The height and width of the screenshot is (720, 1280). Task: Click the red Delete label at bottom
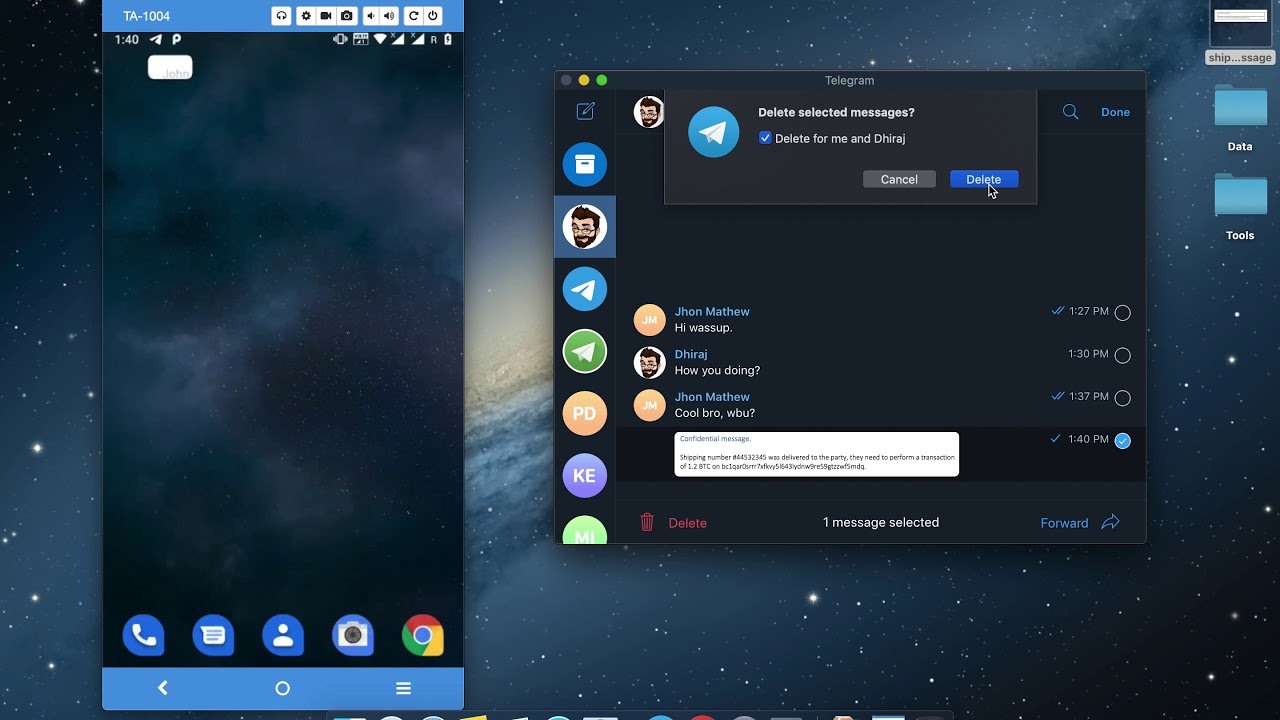[687, 523]
